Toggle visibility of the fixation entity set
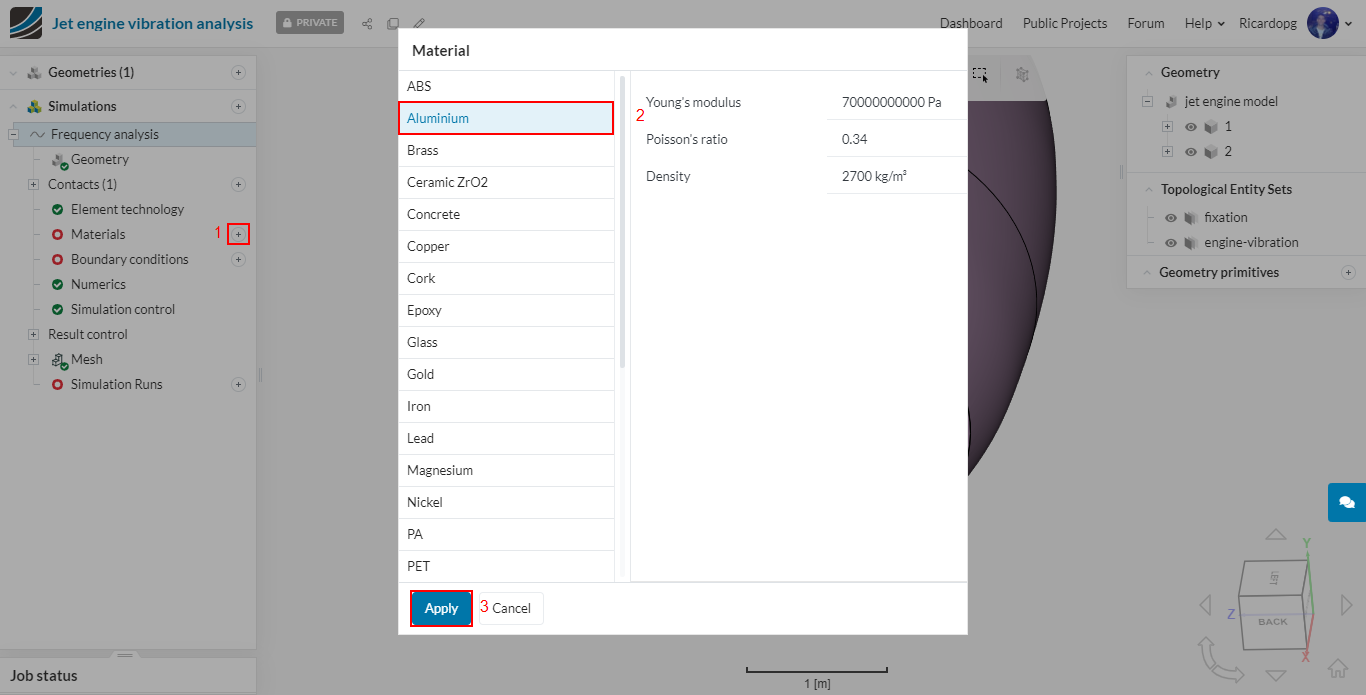Image resolution: width=1366 pixels, height=695 pixels. coord(1171,217)
